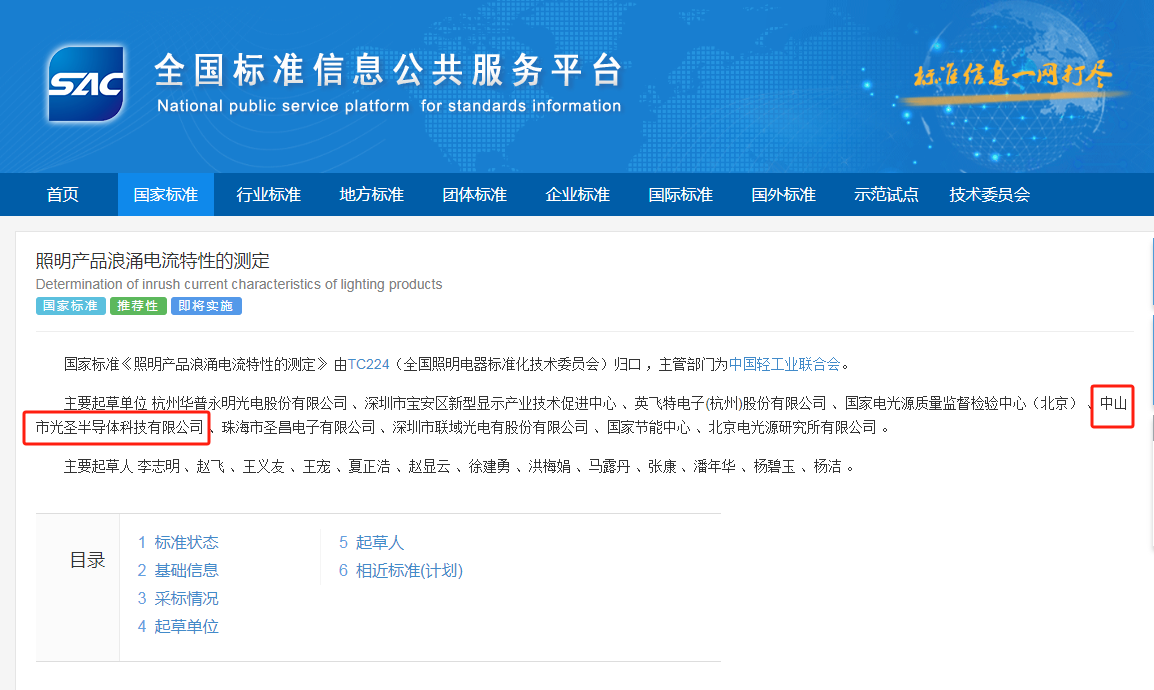Click the SAC logo icon
Image resolution: width=1154 pixels, height=690 pixels.
click(x=85, y=84)
